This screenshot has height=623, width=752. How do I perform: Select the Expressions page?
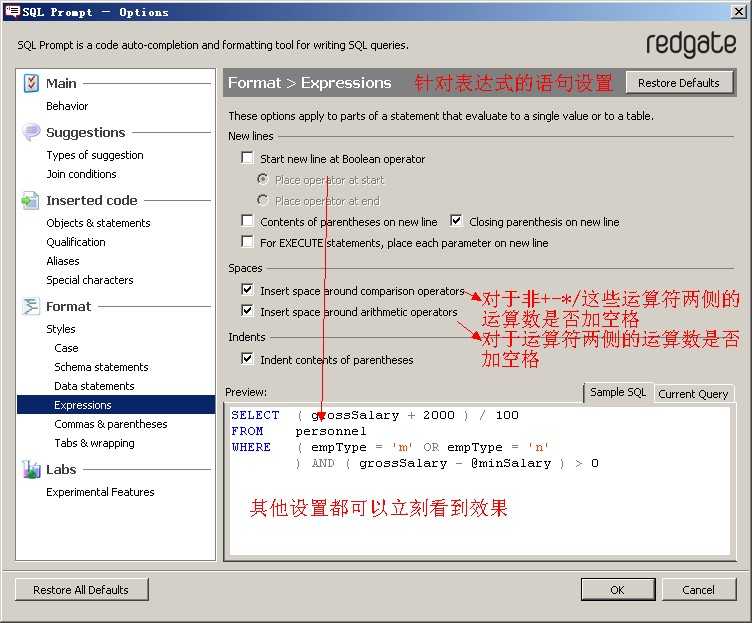coord(116,405)
